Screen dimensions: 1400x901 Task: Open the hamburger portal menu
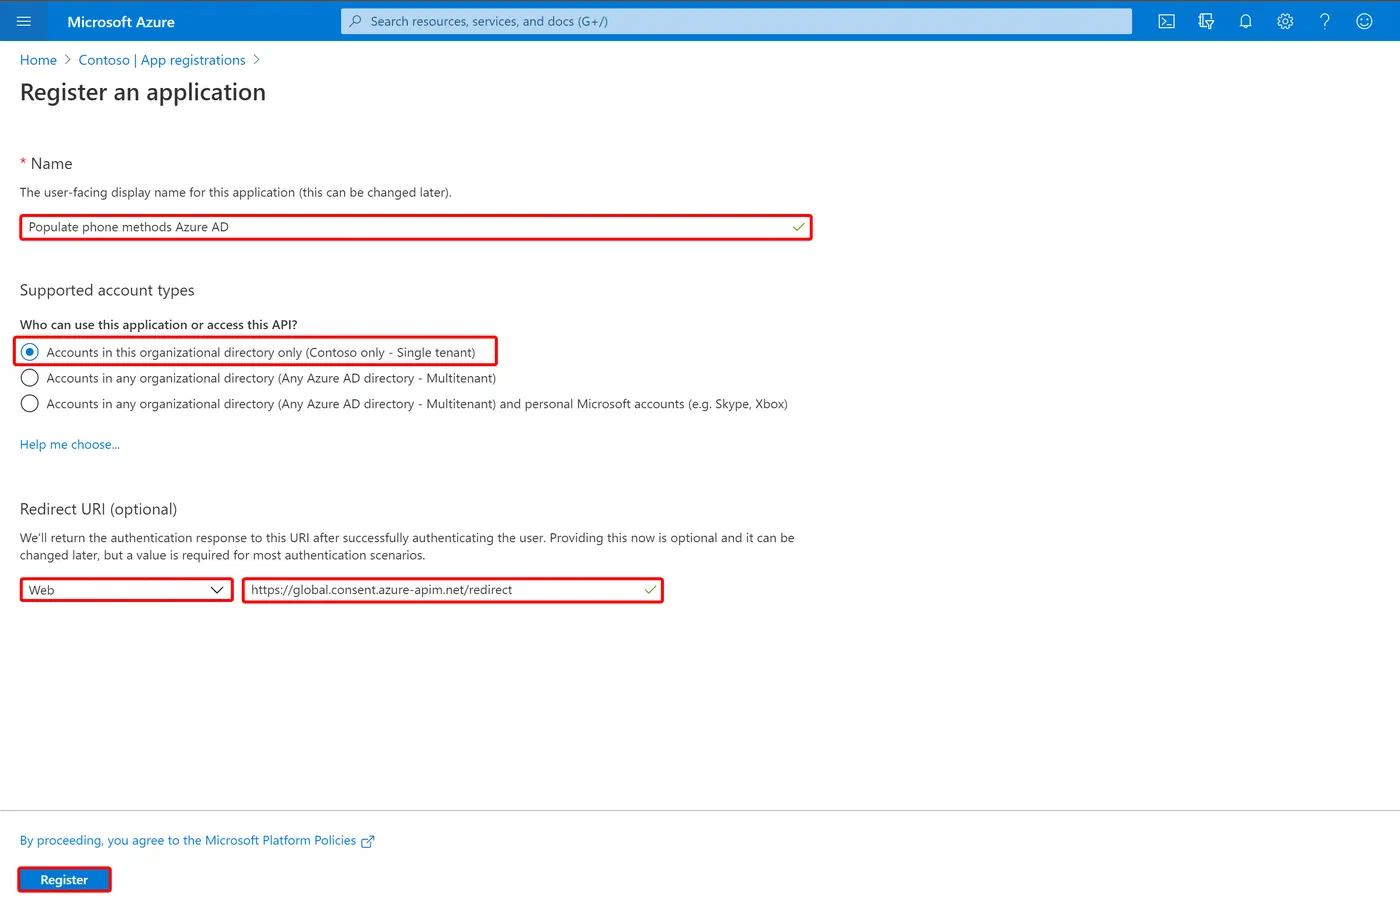pyautogui.click(x=24, y=21)
